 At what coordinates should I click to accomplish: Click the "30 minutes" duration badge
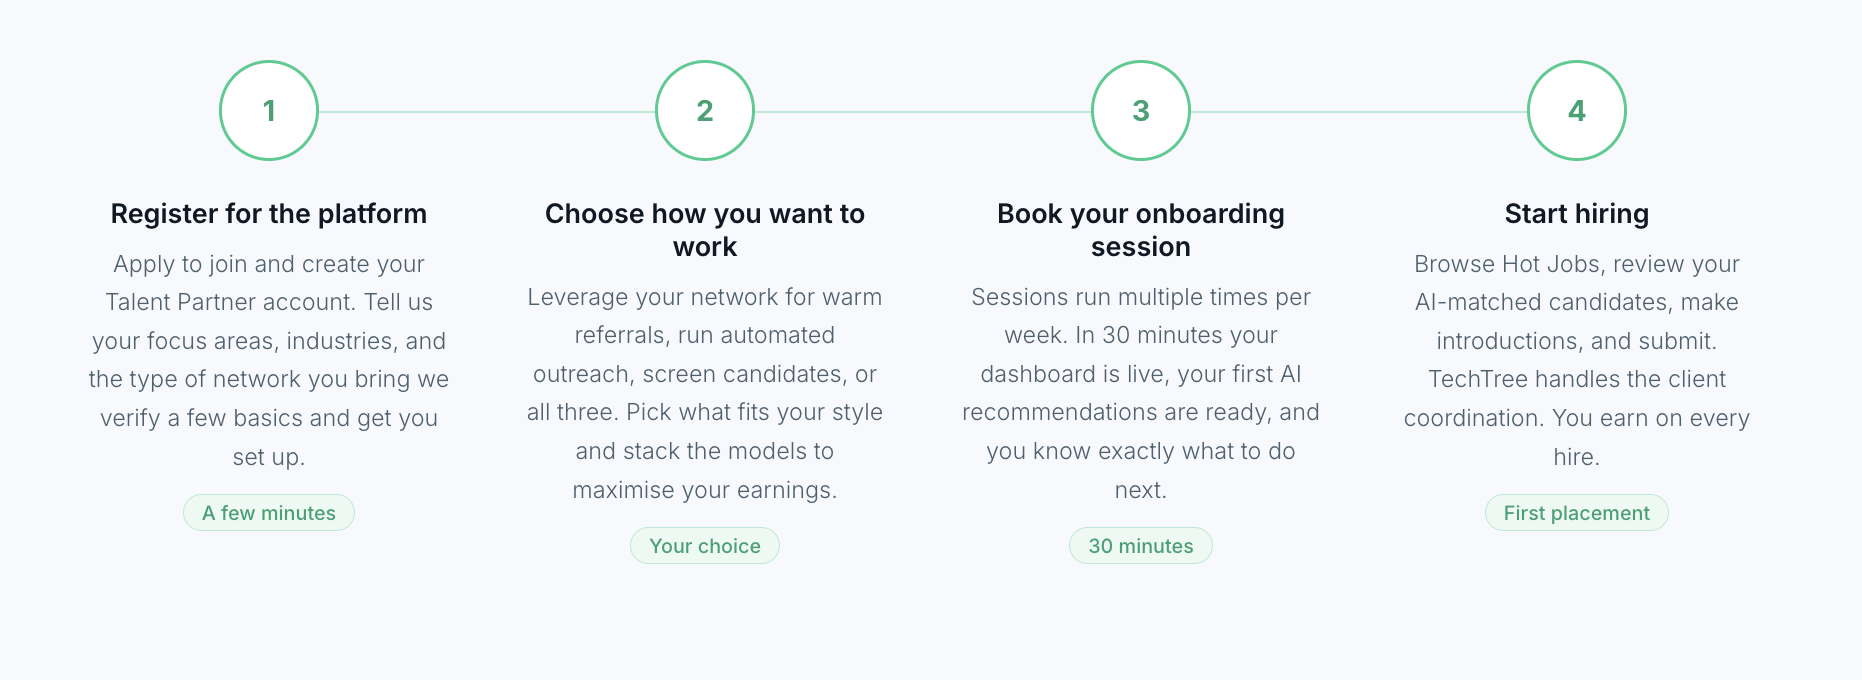[1141, 546]
